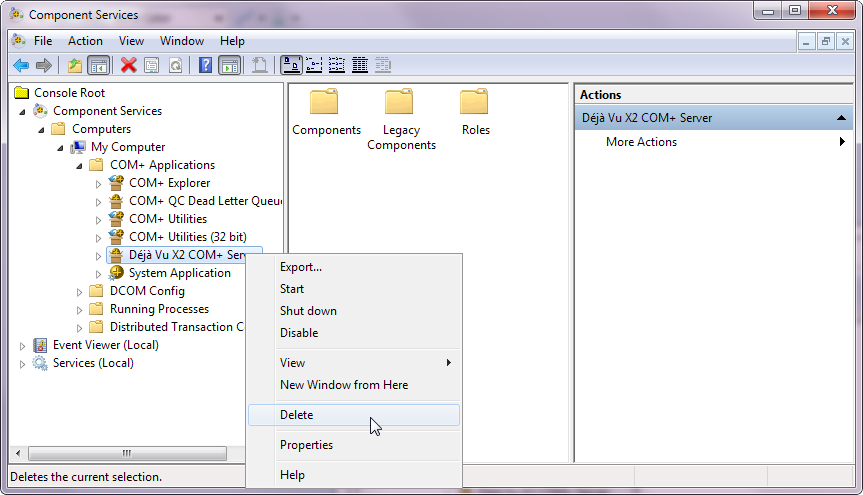The width and height of the screenshot is (863, 495).
Task: Select My Computer in the tree
Action: pos(128,147)
